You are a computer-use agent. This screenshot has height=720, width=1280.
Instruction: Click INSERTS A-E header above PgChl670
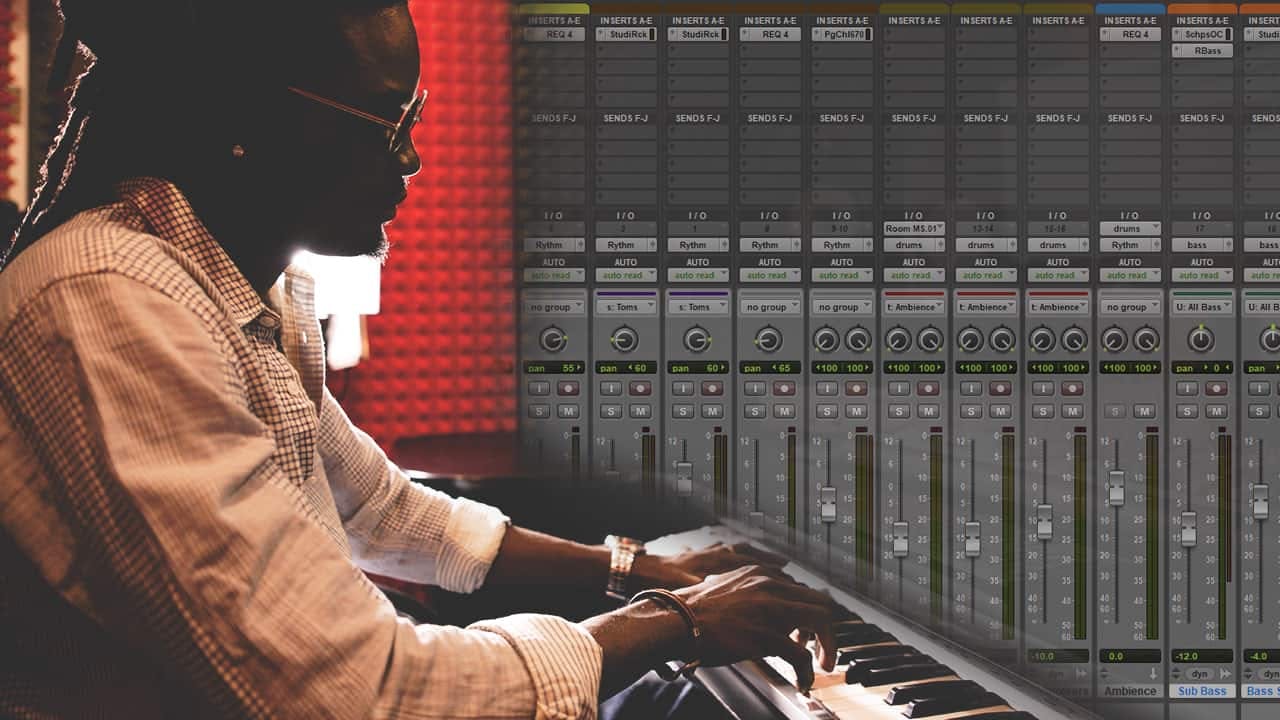[x=842, y=20]
